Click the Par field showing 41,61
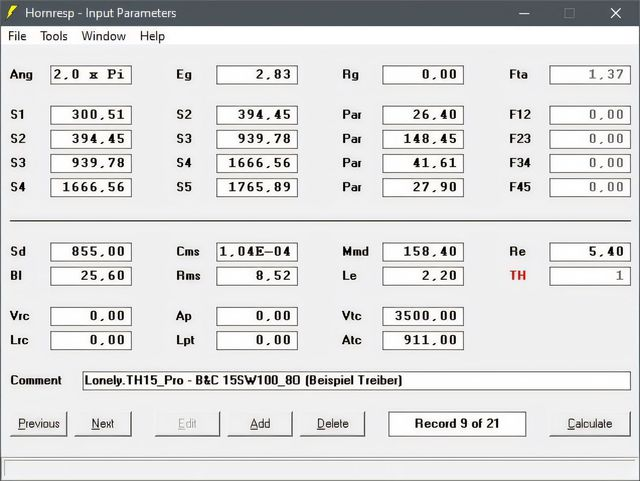Viewport: 640px width, 481px height. 423,163
